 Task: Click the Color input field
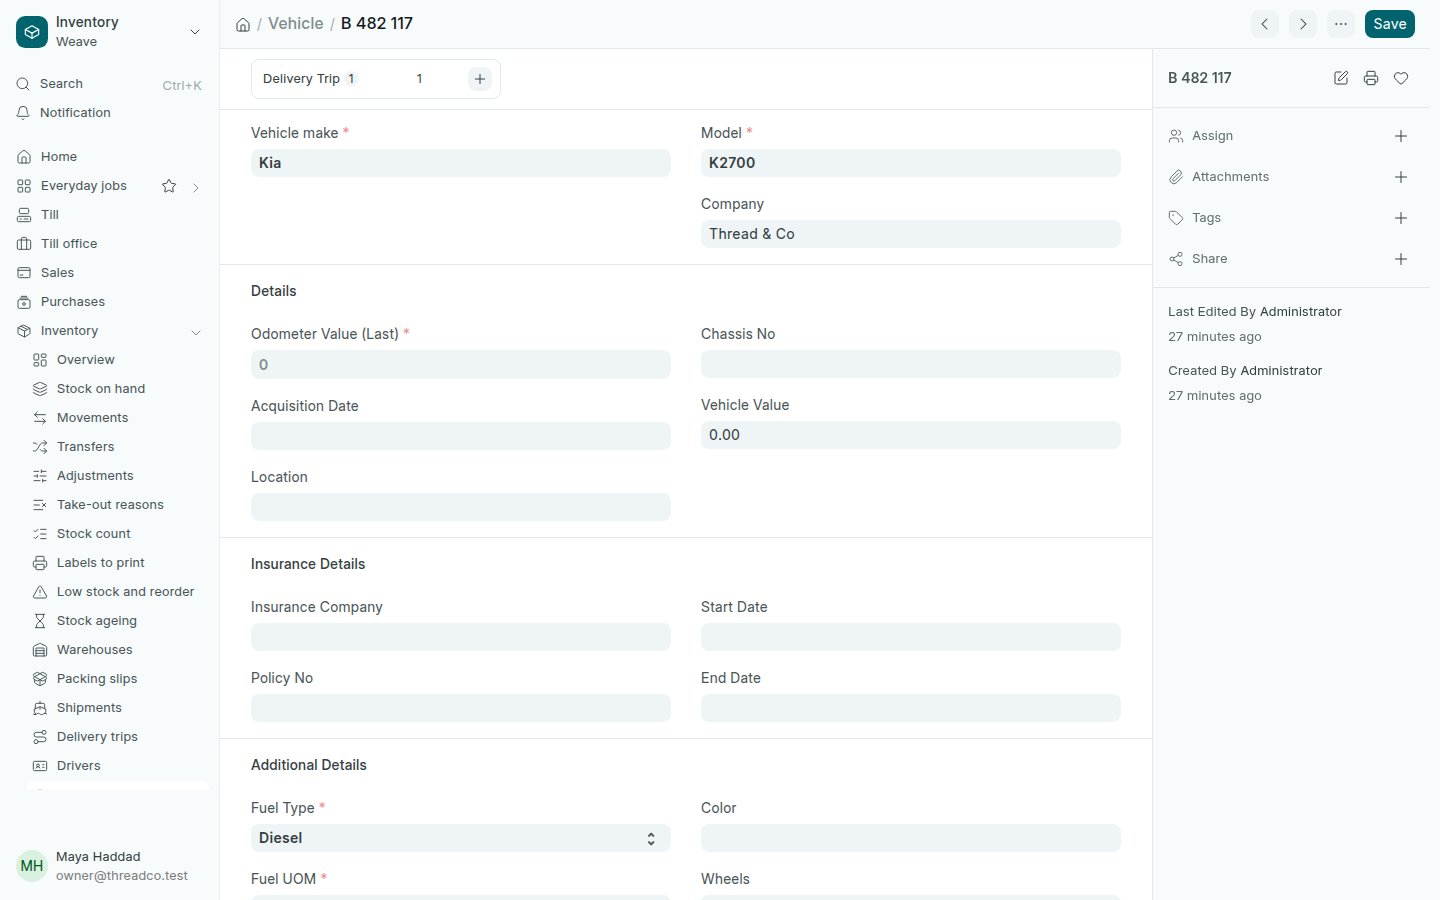point(911,838)
